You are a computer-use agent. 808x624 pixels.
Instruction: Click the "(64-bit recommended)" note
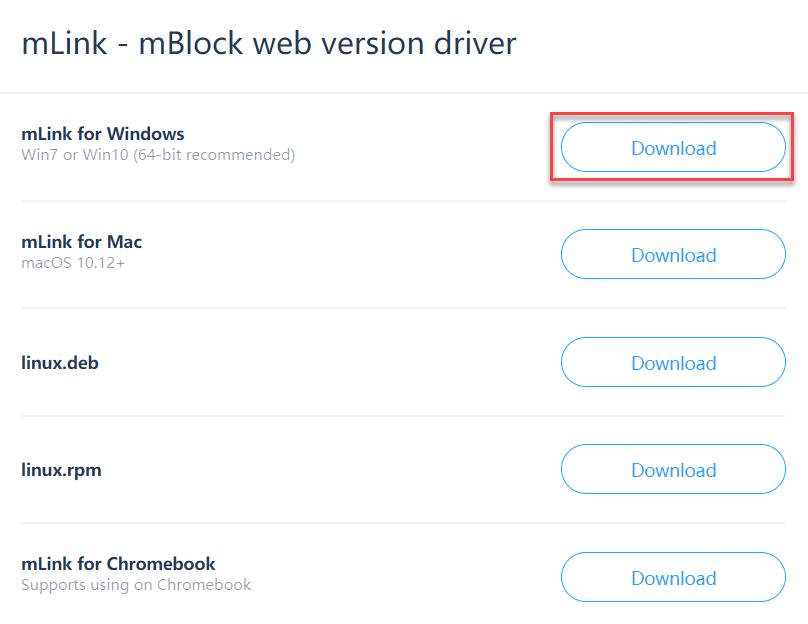coord(216,155)
